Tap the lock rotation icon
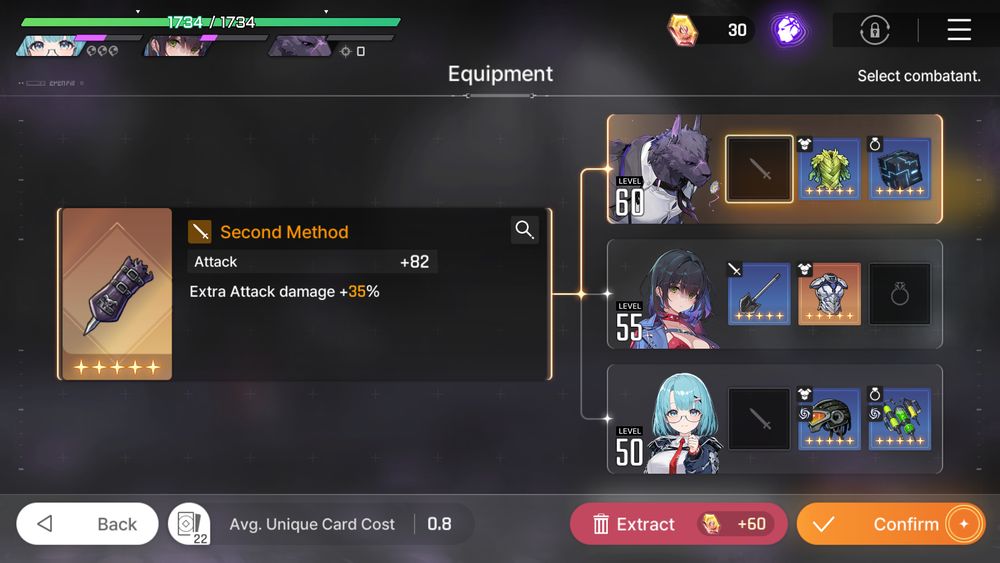This screenshot has width=1000, height=563. tap(874, 30)
